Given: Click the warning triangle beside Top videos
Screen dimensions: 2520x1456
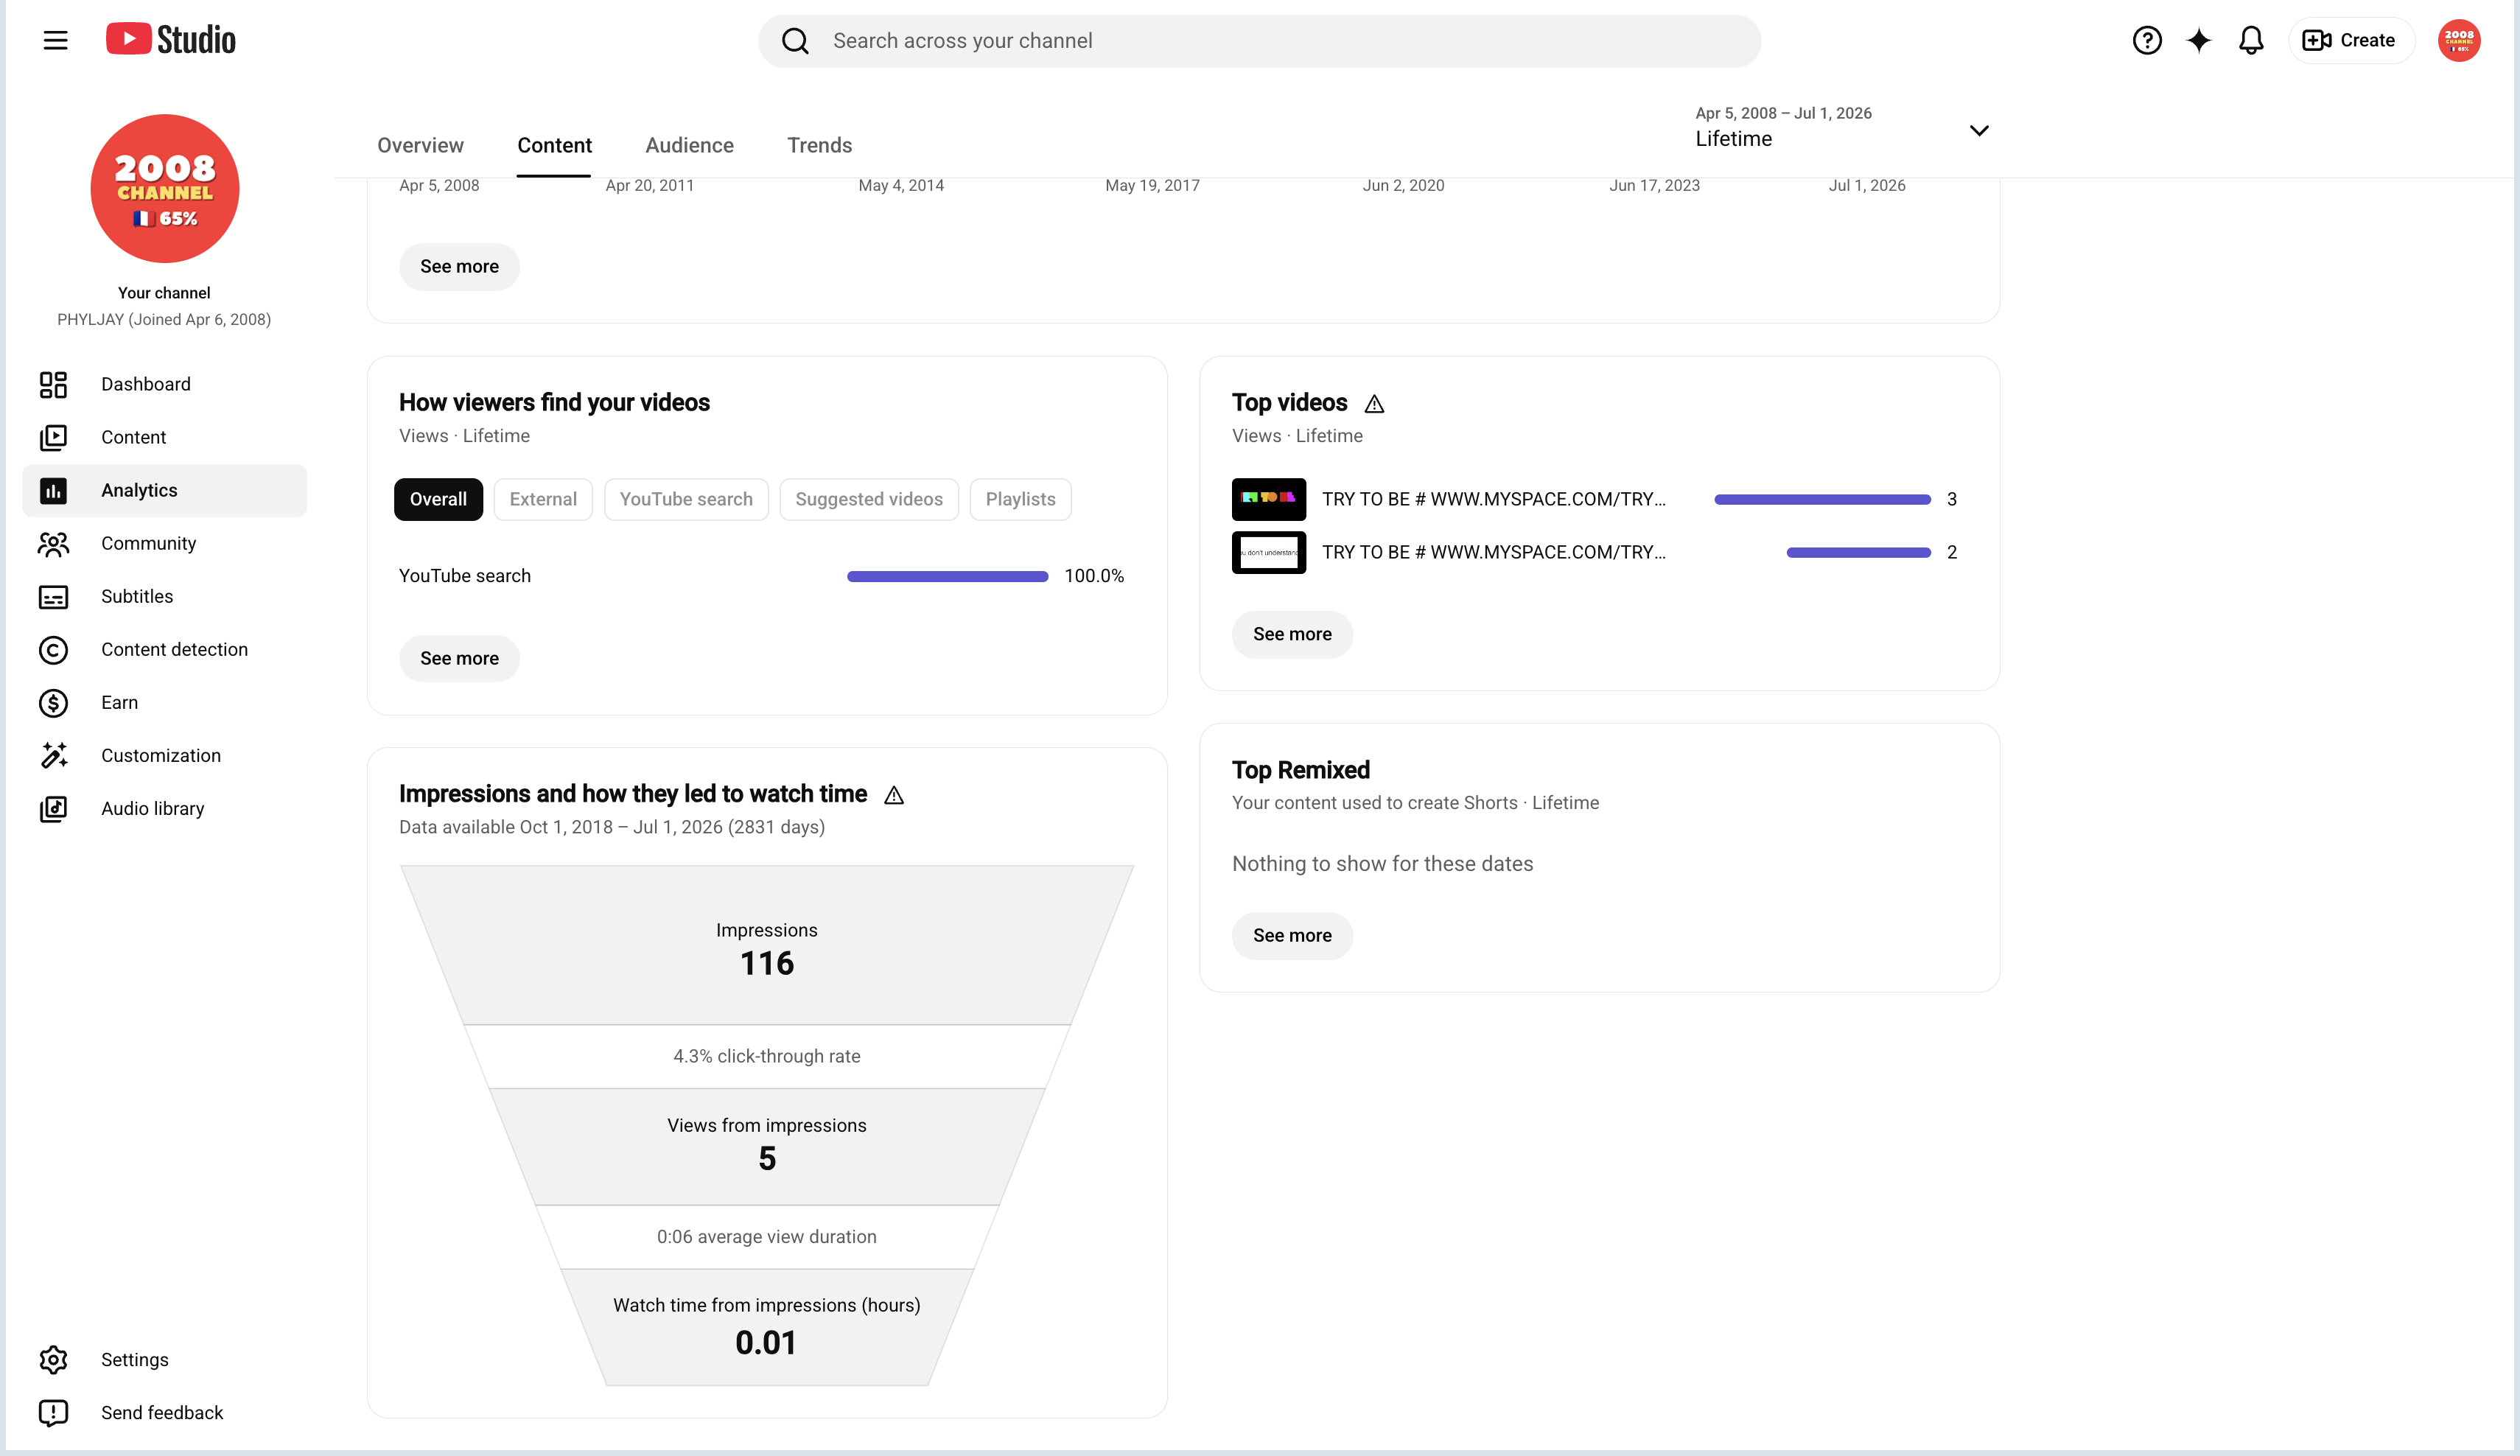Looking at the screenshot, I should pos(1374,403).
